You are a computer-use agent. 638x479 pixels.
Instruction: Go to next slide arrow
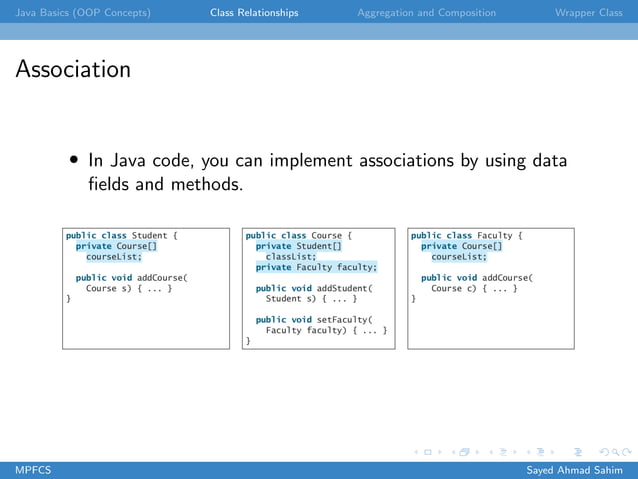click(x=440, y=452)
